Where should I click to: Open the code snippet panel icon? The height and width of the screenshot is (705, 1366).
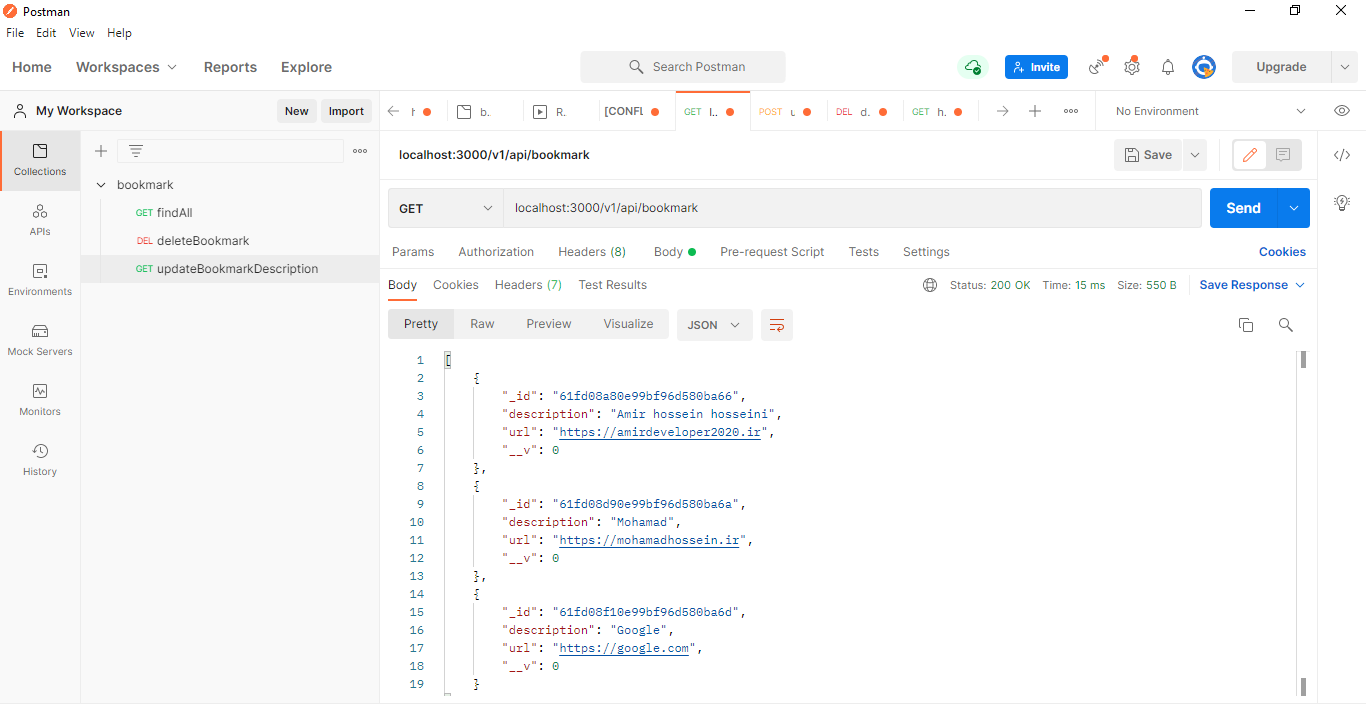click(x=1342, y=155)
